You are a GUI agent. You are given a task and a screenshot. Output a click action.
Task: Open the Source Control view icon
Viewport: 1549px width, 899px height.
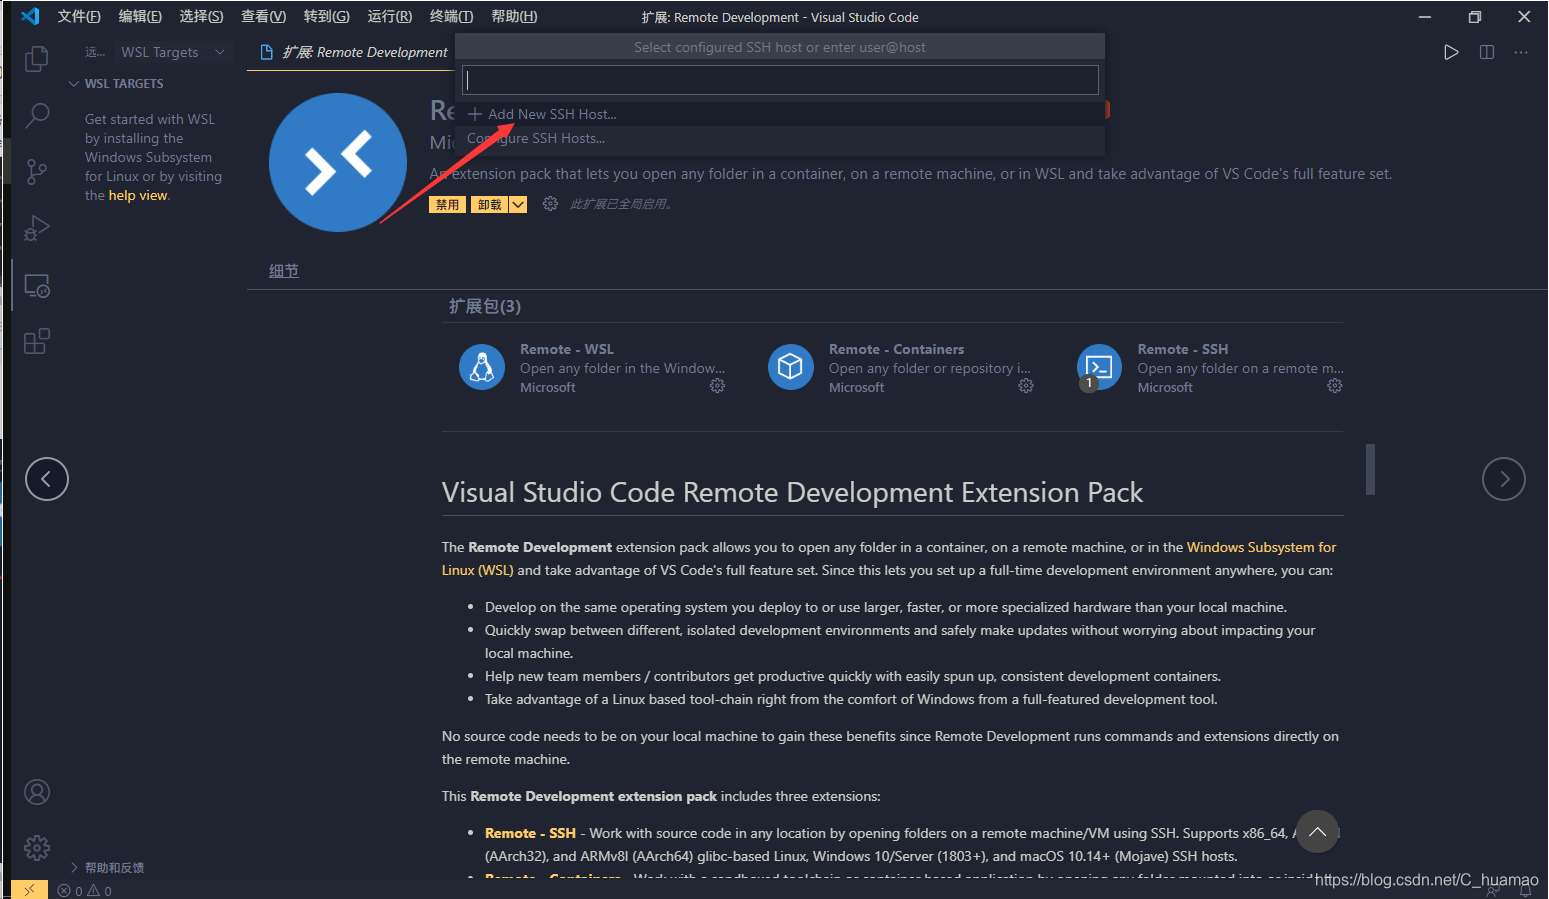pyautogui.click(x=37, y=172)
